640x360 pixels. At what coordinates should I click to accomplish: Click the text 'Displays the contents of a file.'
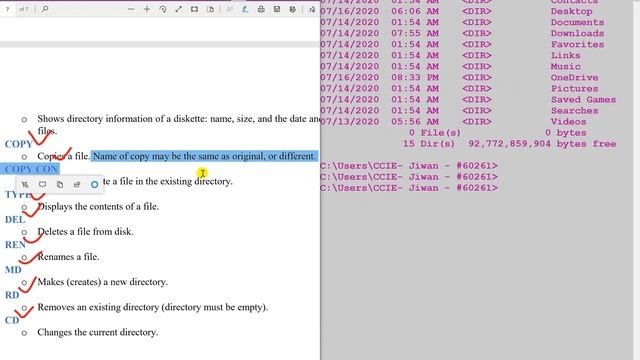[98, 207]
